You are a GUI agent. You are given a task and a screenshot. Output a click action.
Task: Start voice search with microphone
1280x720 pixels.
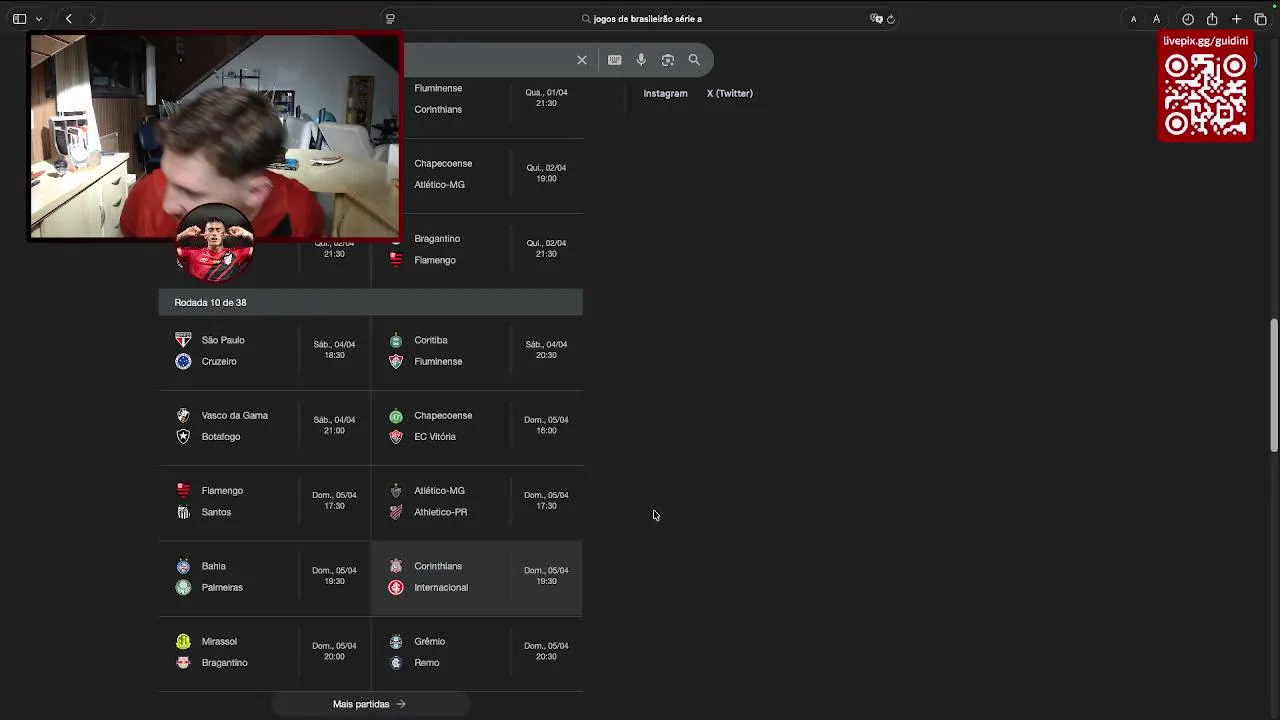click(x=641, y=60)
